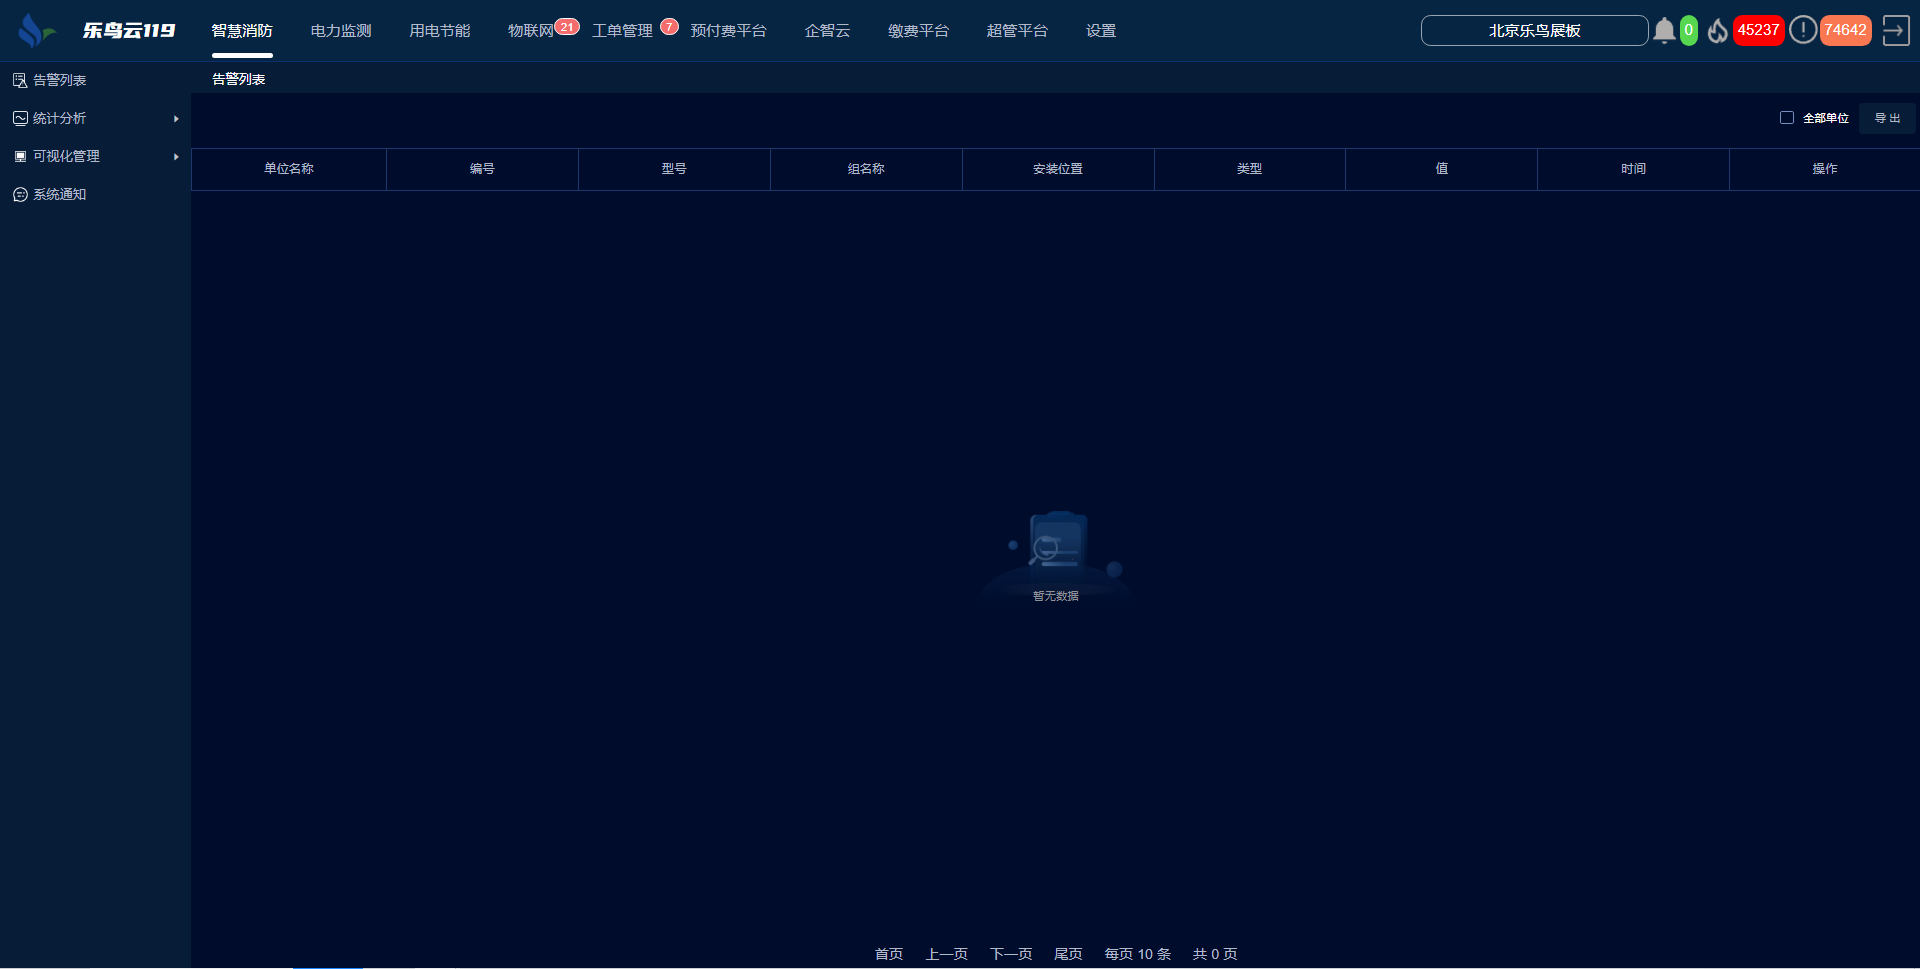The height and width of the screenshot is (969, 1920).
Task: Click the bell notification icon
Action: click(x=1664, y=31)
